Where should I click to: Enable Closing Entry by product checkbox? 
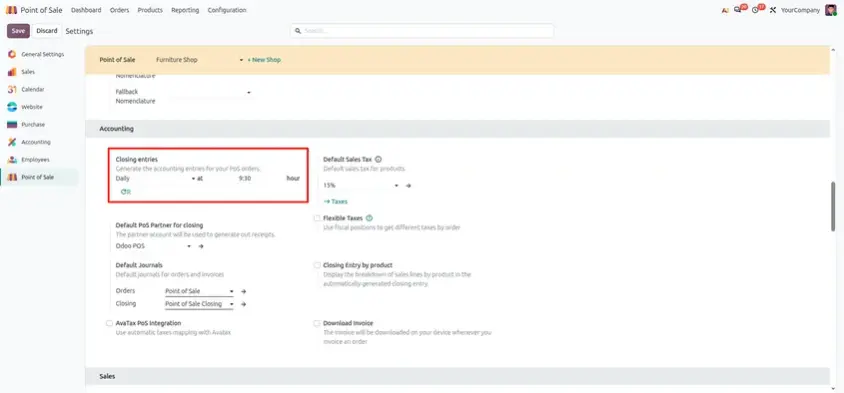pyautogui.click(x=316, y=265)
